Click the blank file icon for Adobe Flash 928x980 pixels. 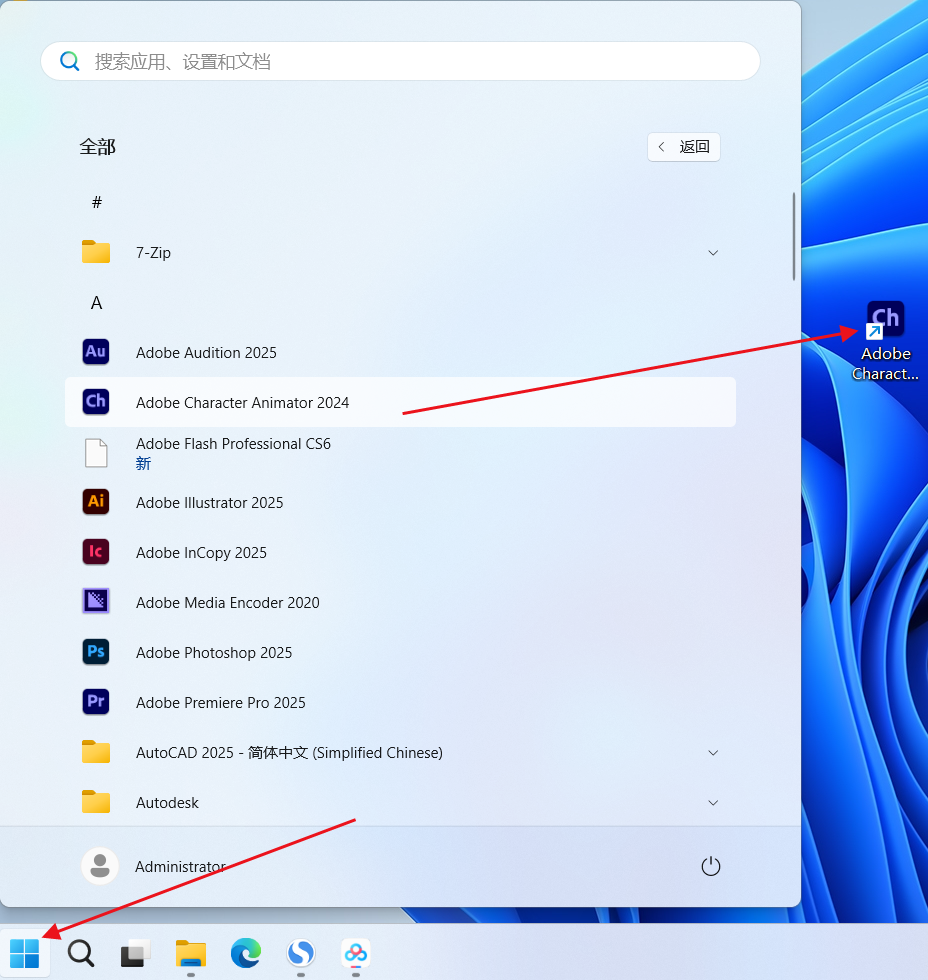[96, 452]
